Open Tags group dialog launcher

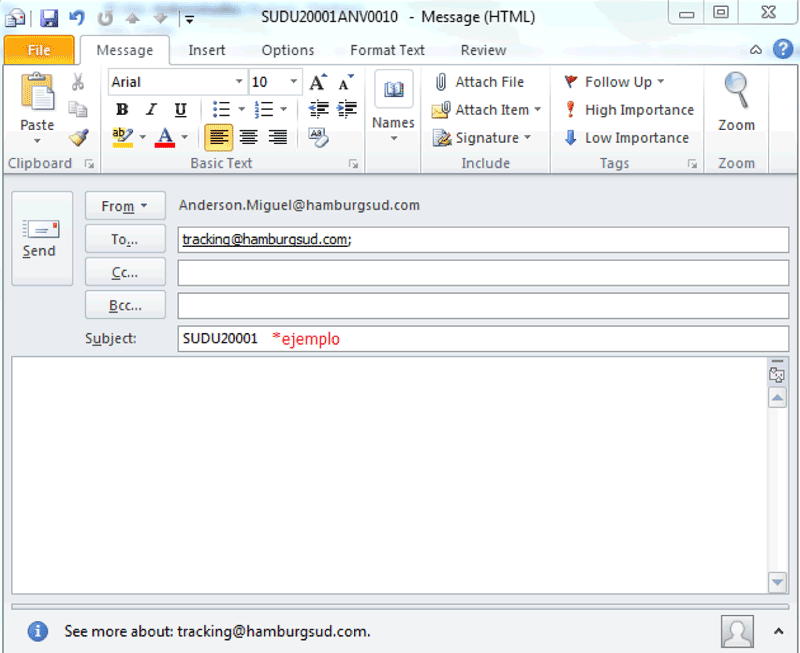pyautogui.click(x=692, y=164)
